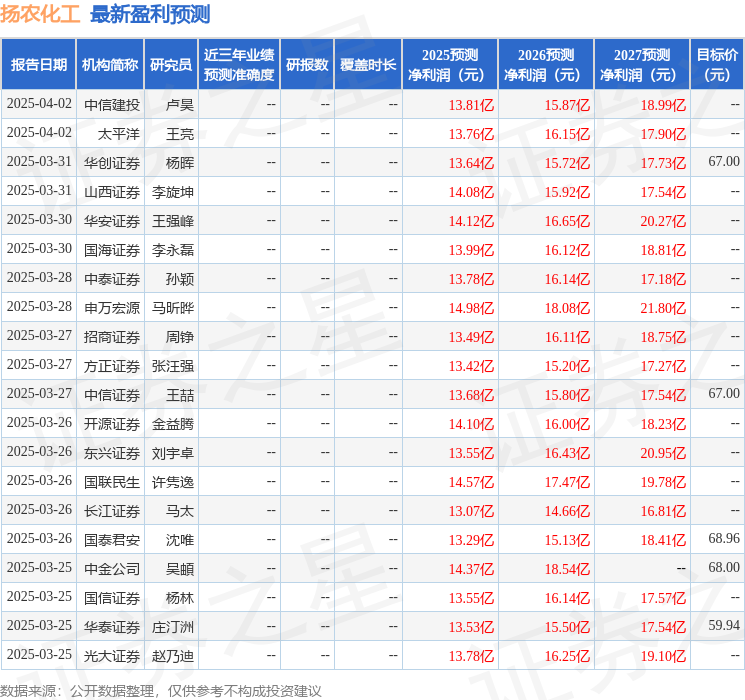Select the 报告日期 column header
Image resolution: width=745 pixels, height=700 pixels.
(38, 65)
